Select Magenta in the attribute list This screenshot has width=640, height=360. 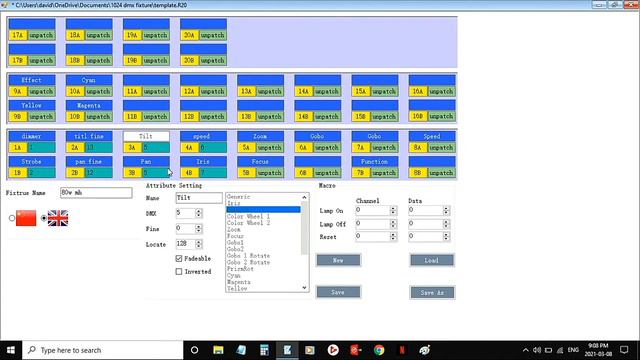click(x=238, y=282)
